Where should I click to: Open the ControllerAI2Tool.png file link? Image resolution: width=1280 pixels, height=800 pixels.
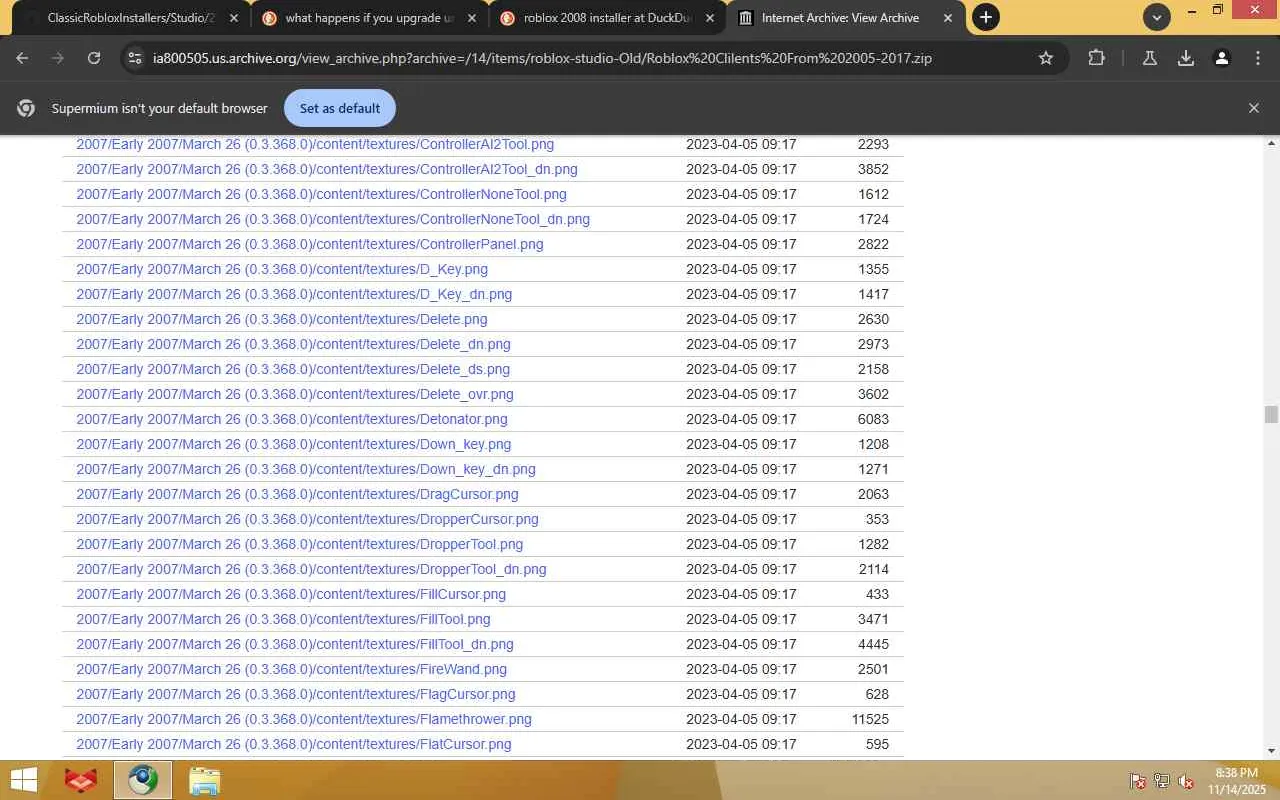click(x=315, y=144)
